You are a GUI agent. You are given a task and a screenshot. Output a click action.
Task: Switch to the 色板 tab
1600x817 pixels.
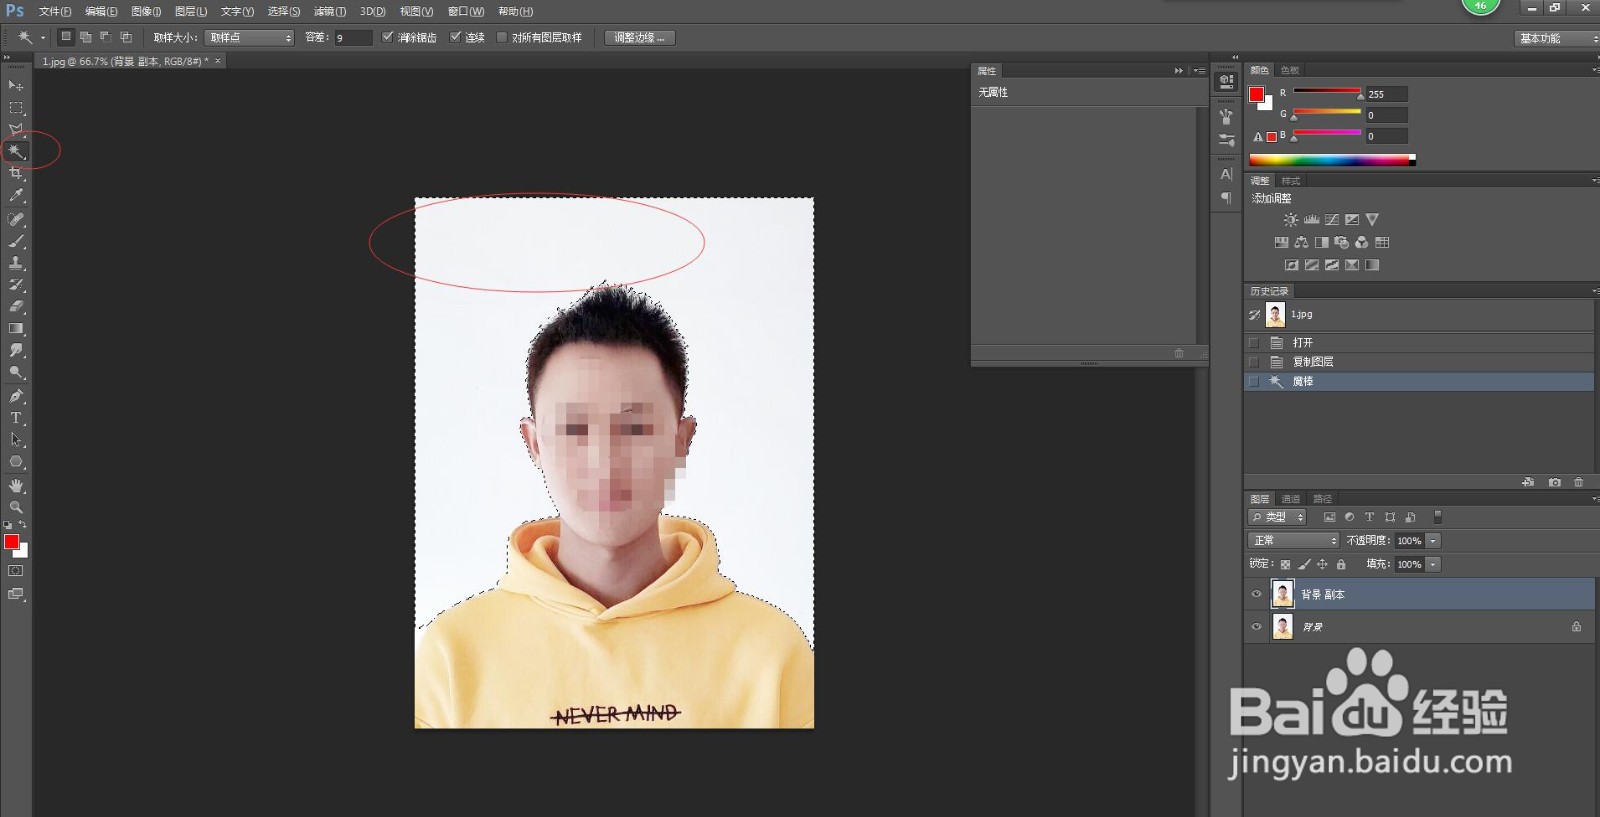[x=1290, y=70]
